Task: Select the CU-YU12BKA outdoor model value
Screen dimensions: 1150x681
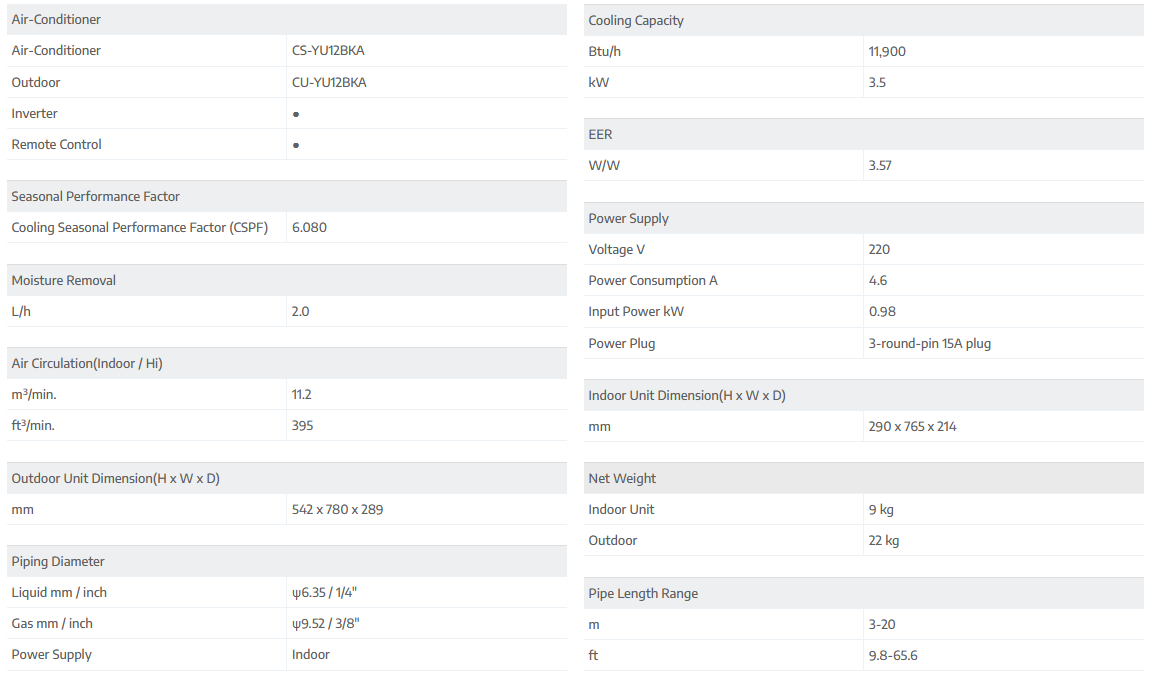Action: pyautogui.click(x=329, y=83)
